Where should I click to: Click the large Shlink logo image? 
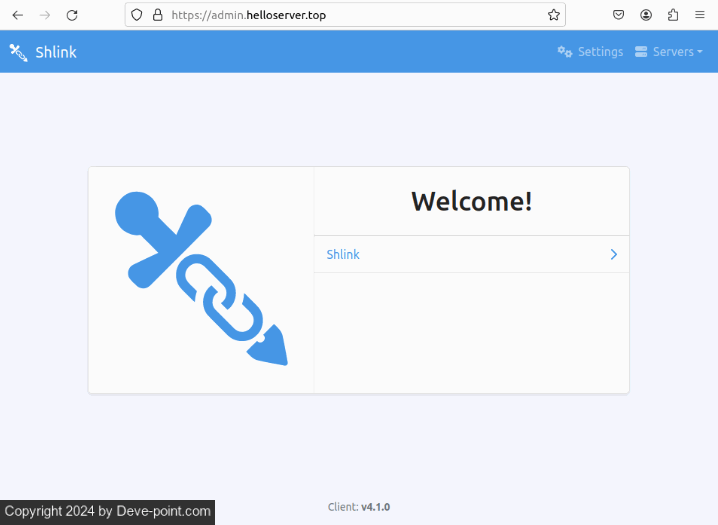[x=201, y=279]
